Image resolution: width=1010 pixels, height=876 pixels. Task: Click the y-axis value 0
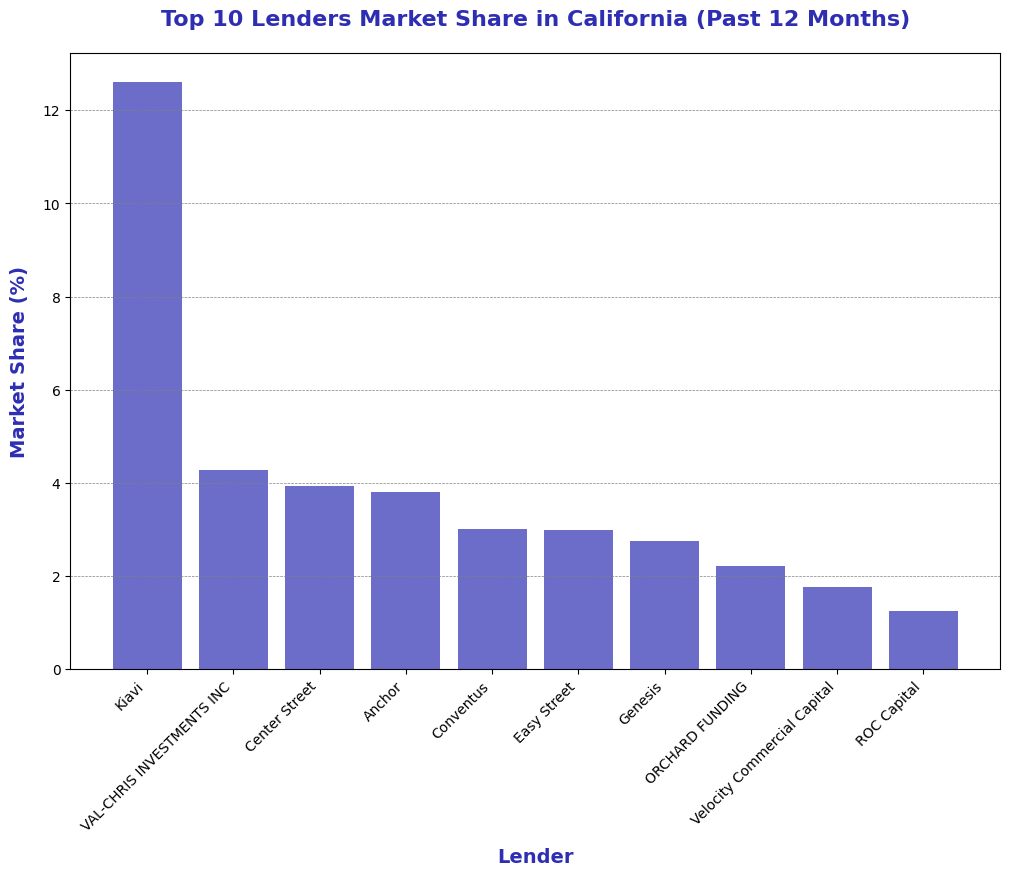tap(57, 671)
